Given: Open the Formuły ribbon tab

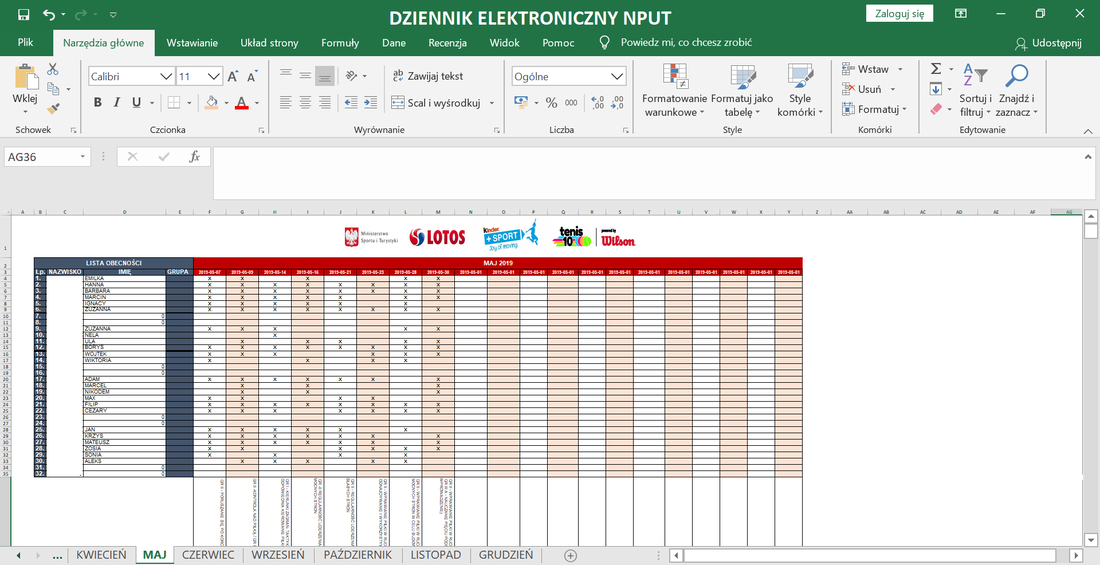Looking at the screenshot, I should (340, 43).
